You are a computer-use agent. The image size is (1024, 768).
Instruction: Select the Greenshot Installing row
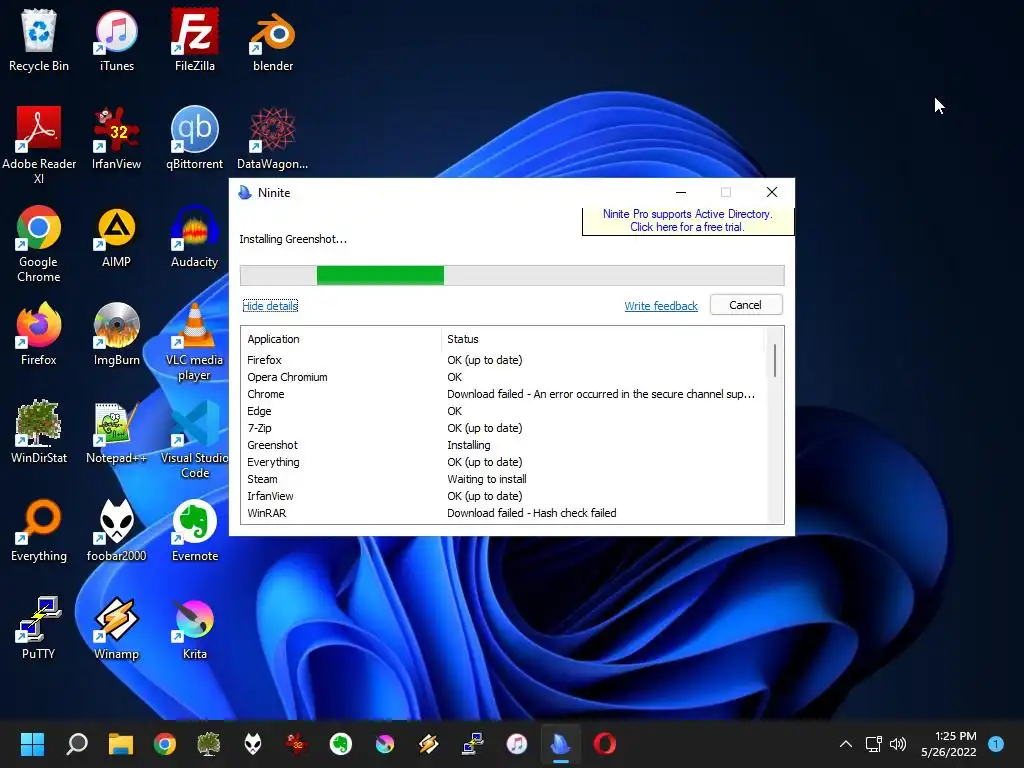504,445
